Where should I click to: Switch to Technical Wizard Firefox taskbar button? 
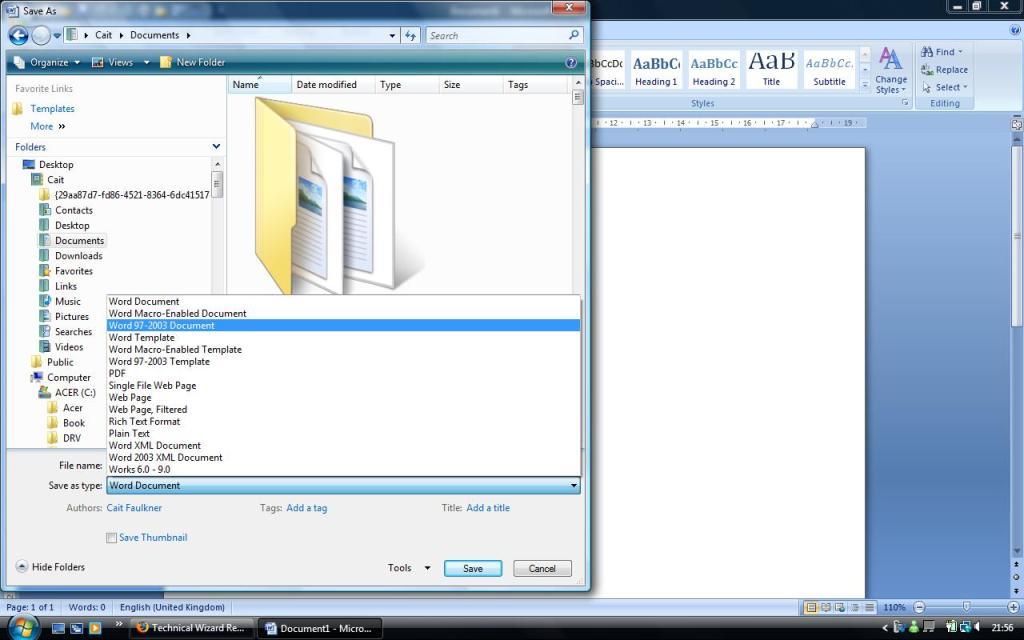[191, 628]
